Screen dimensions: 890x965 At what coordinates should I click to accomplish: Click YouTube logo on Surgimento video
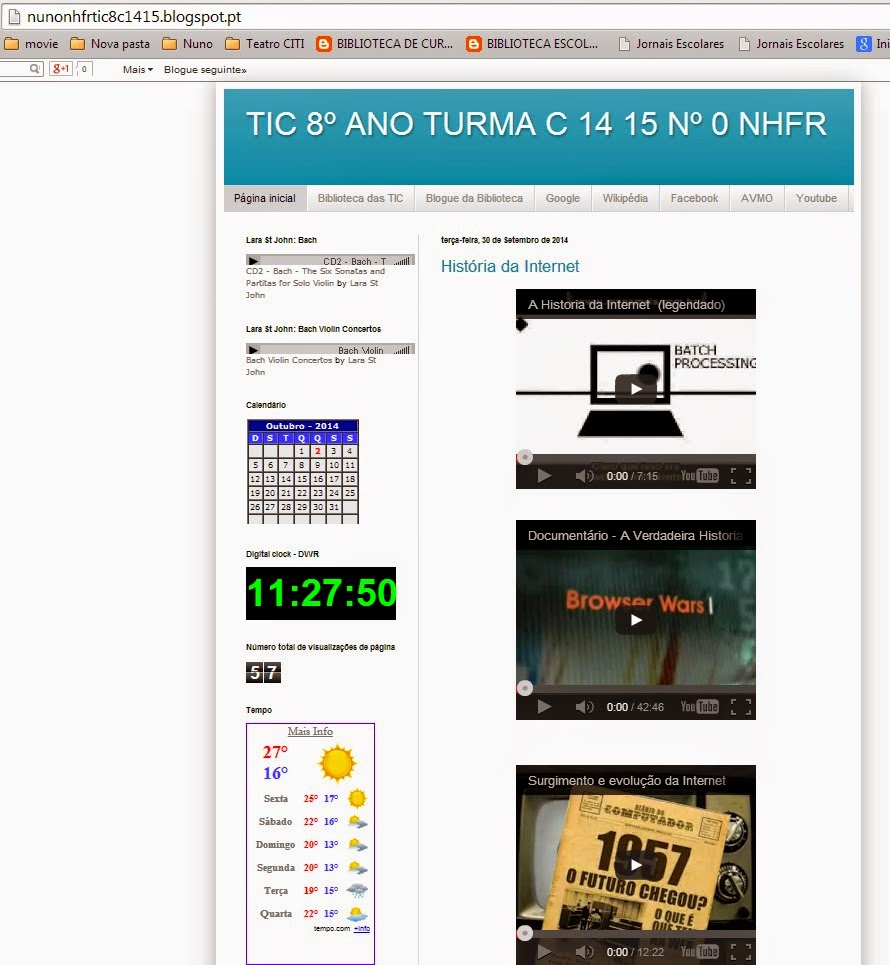click(x=699, y=951)
